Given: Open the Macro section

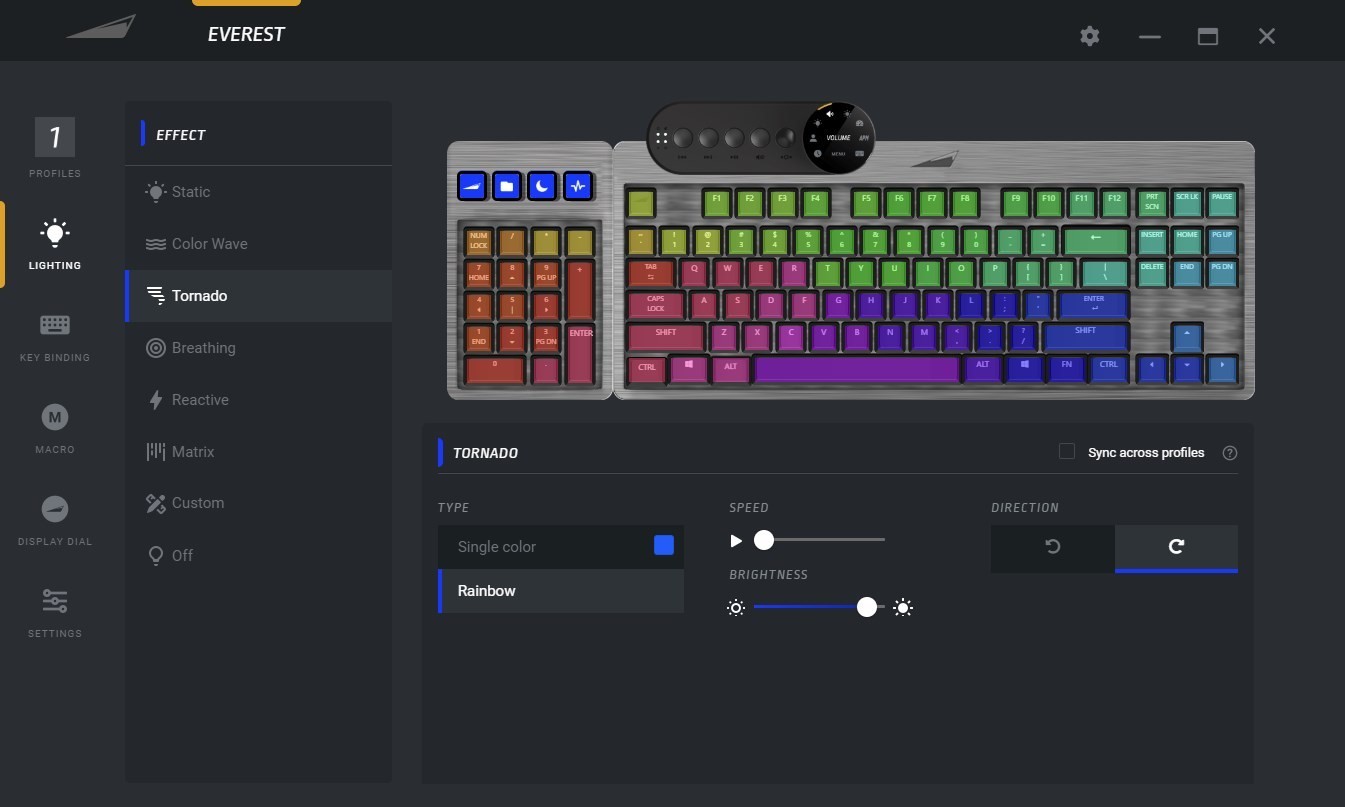Looking at the screenshot, I should pos(54,429).
